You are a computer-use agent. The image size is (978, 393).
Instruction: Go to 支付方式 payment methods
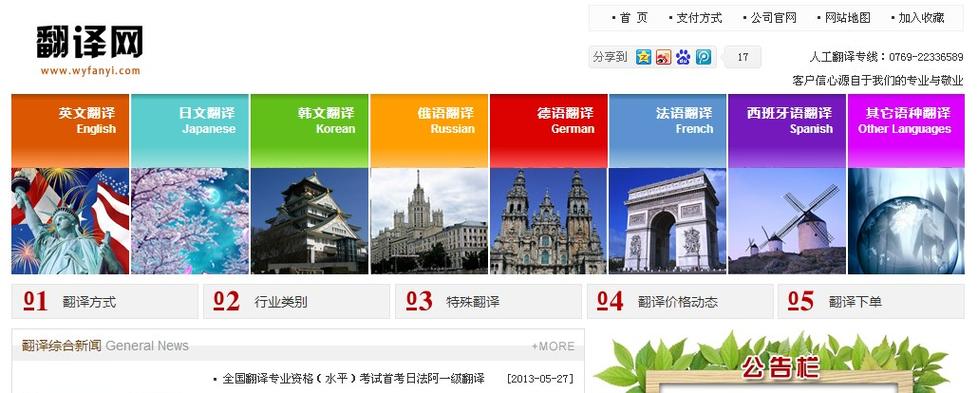pyautogui.click(x=695, y=18)
